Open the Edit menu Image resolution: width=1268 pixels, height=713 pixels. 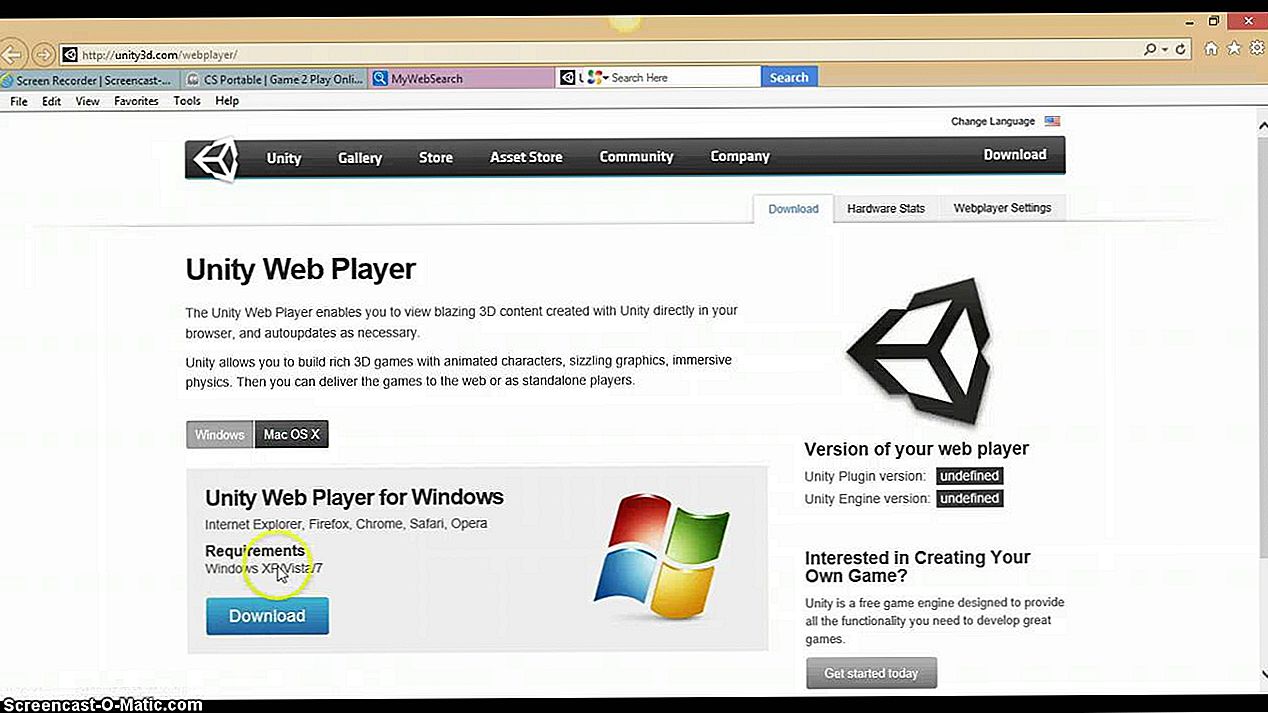[51, 101]
